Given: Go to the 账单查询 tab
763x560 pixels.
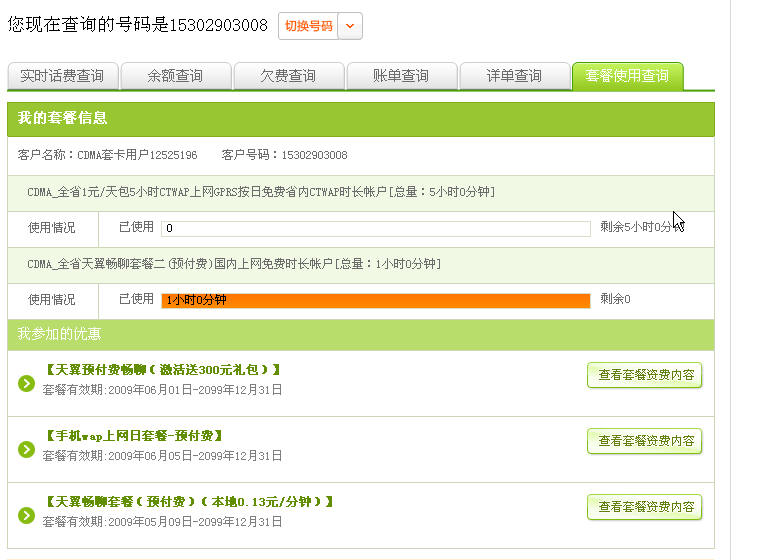Looking at the screenshot, I should tap(401, 76).
